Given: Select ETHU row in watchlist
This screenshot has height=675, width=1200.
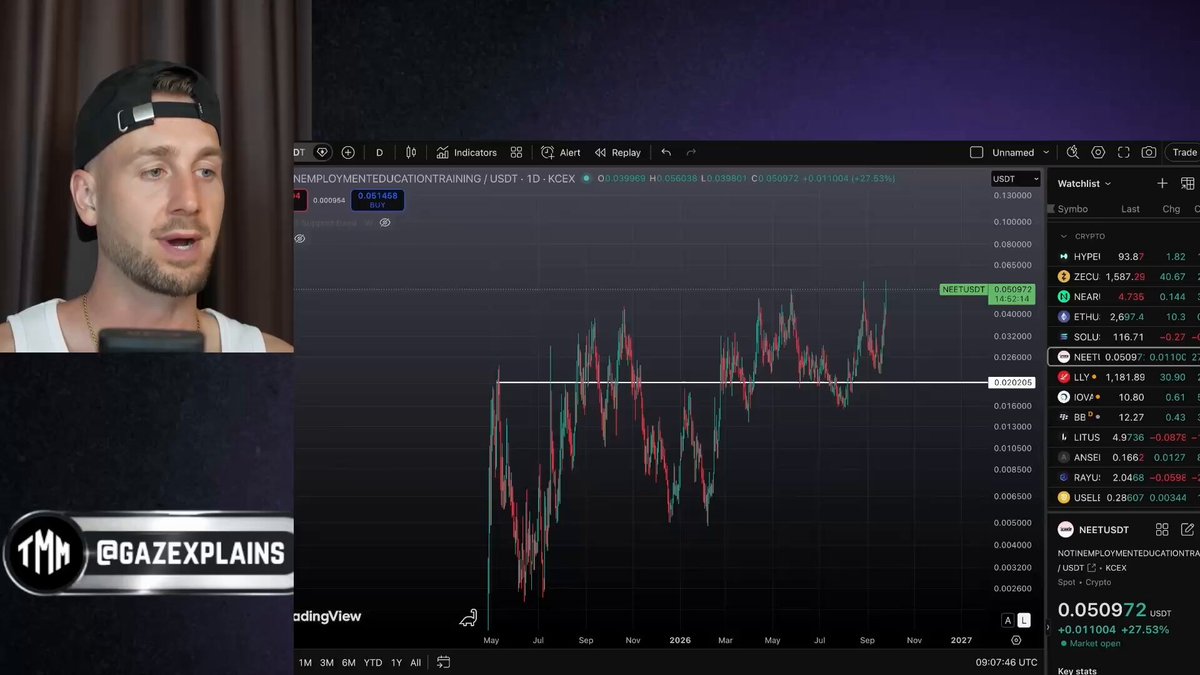Looking at the screenshot, I should (1123, 317).
